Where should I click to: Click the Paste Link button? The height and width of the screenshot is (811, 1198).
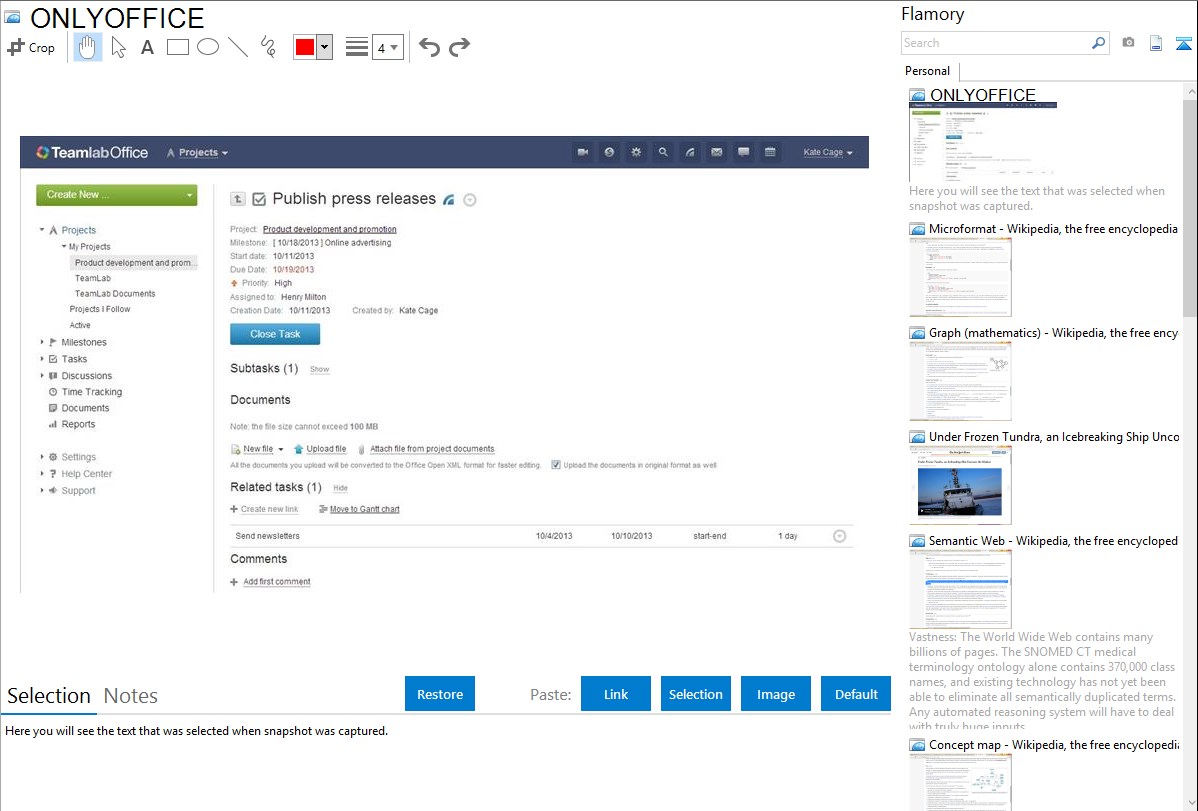tap(616, 694)
